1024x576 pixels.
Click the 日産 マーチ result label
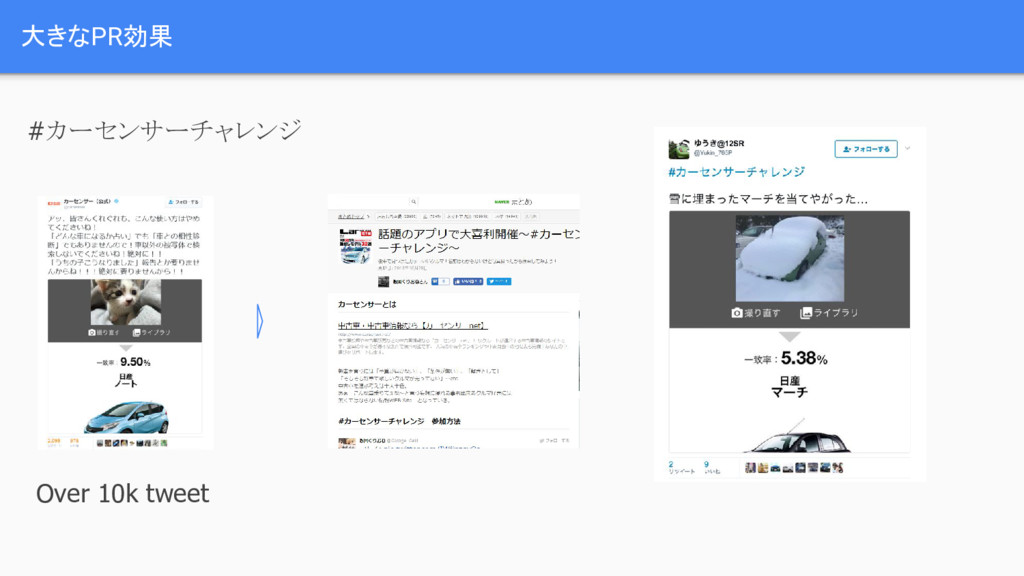tap(789, 387)
